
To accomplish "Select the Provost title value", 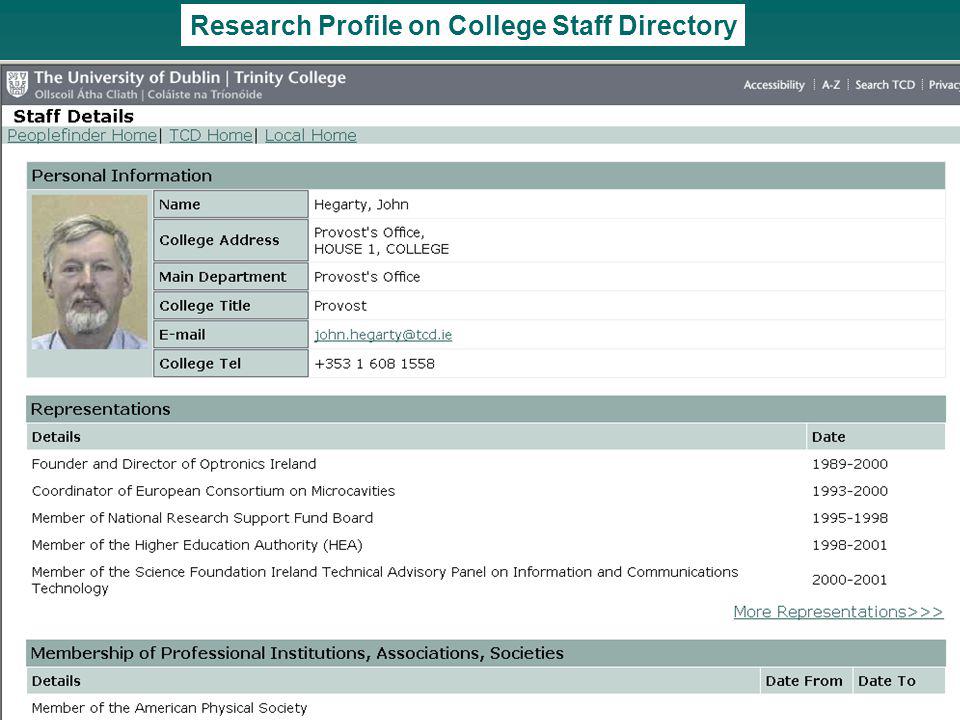I will [x=340, y=306].
